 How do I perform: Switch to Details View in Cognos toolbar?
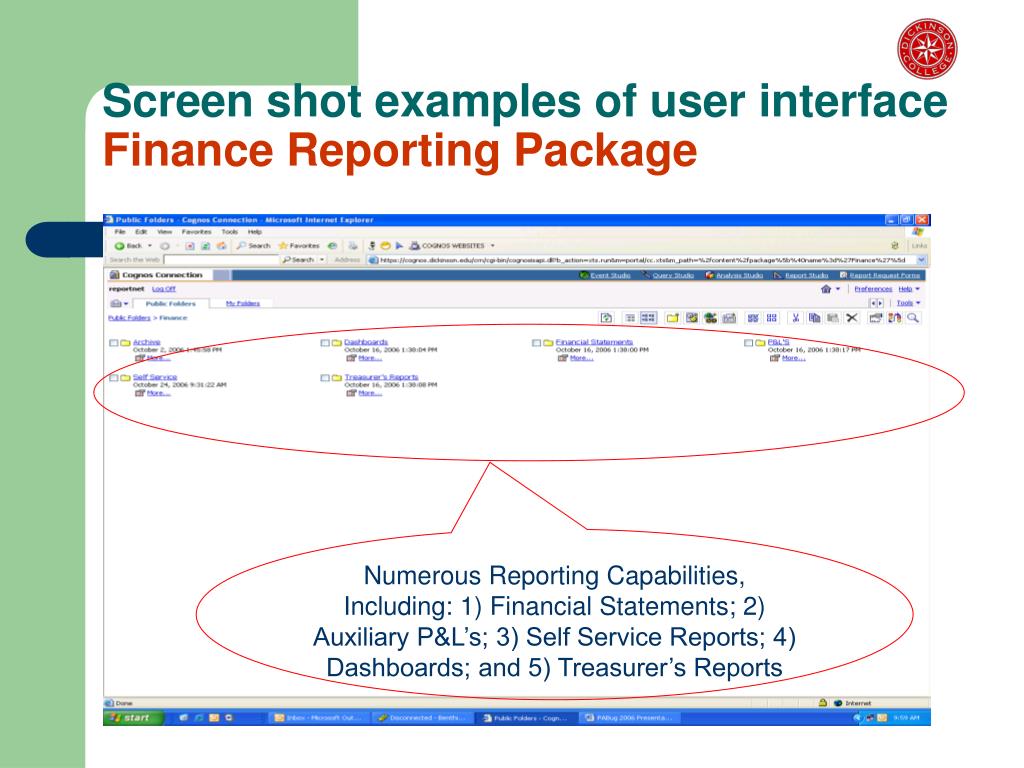pyautogui.click(x=648, y=318)
